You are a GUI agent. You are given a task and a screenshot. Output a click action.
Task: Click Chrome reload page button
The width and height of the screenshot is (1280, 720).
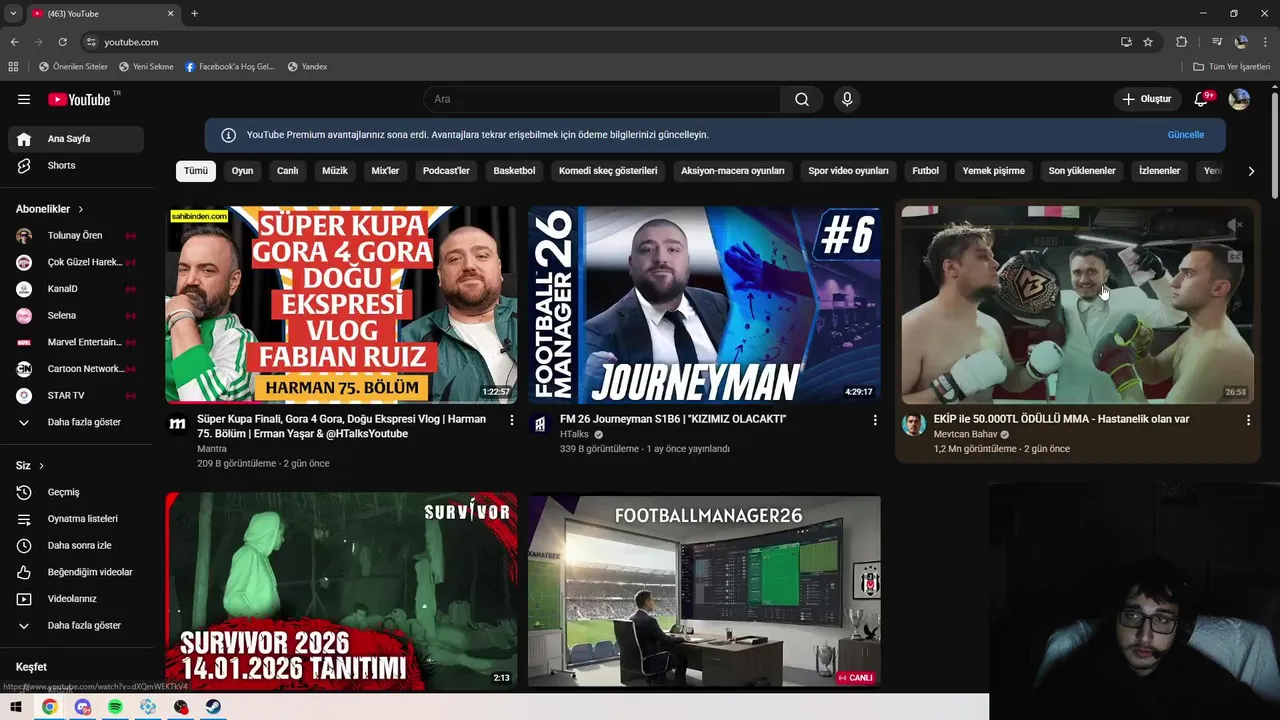click(62, 42)
